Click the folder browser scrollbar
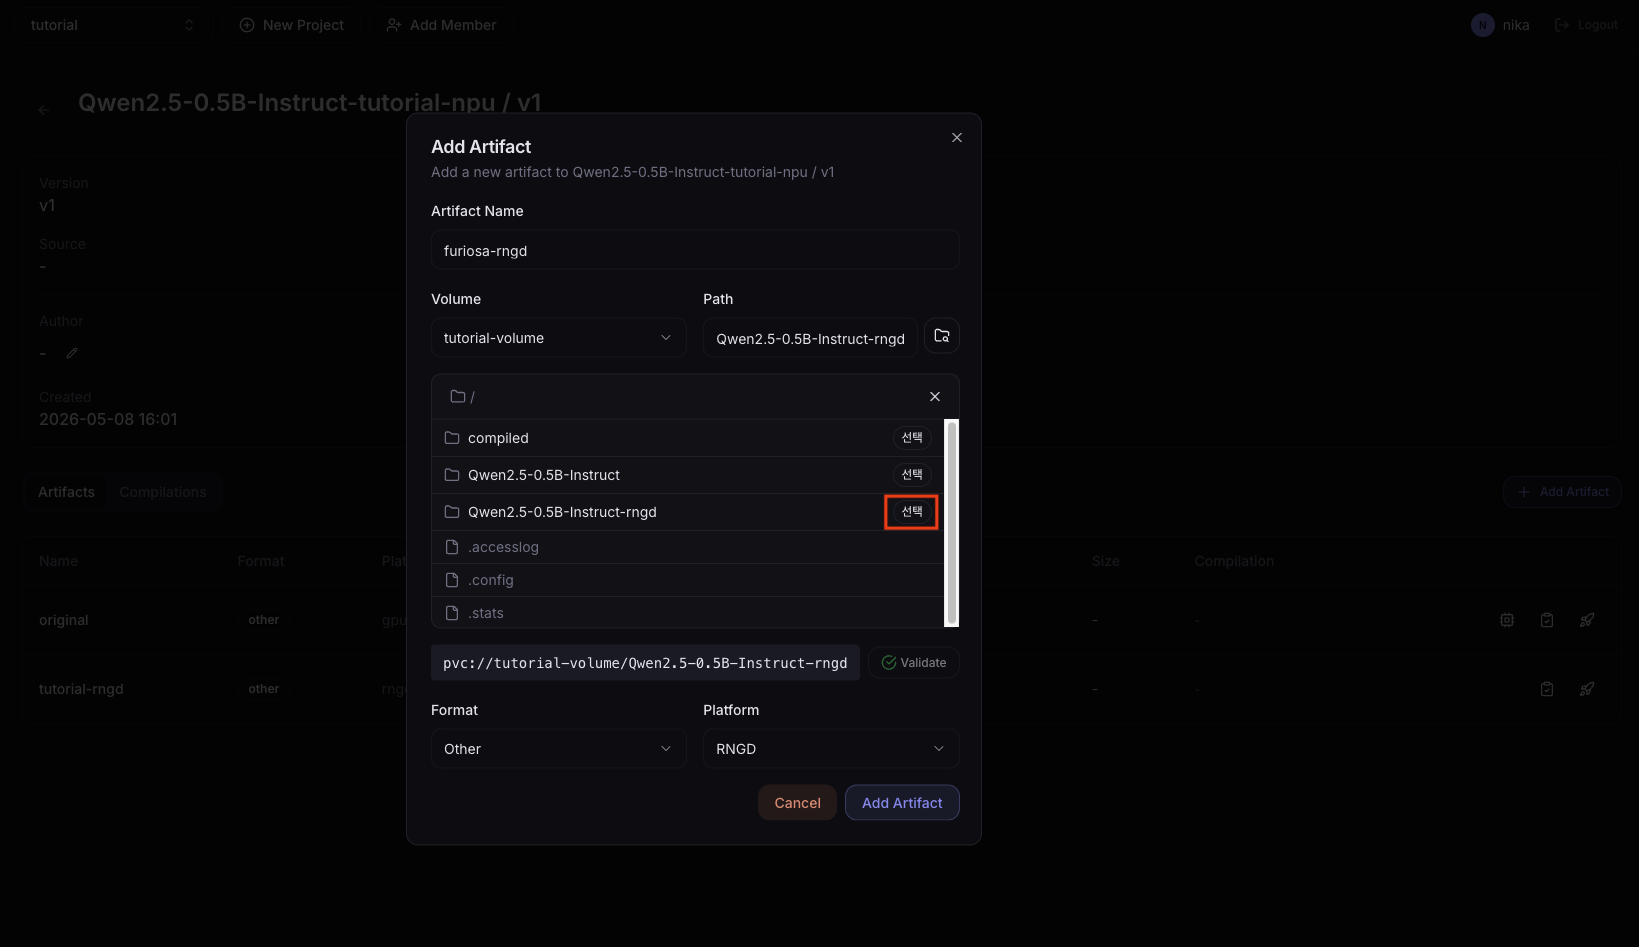Viewport: 1639px width, 947px height. coord(952,523)
